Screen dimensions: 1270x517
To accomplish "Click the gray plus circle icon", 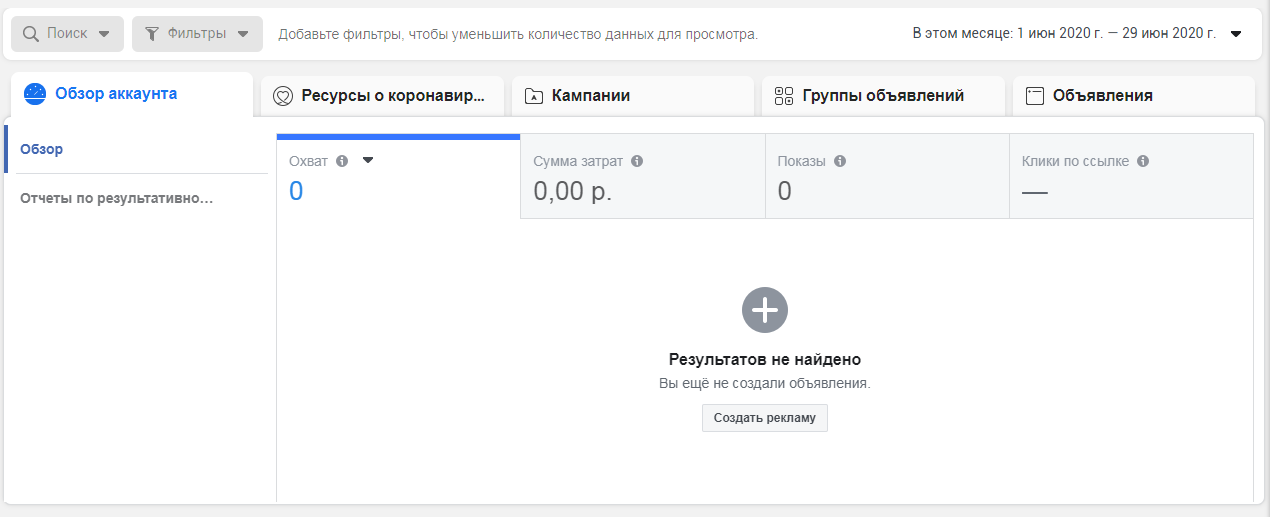I will tap(765, 310).
